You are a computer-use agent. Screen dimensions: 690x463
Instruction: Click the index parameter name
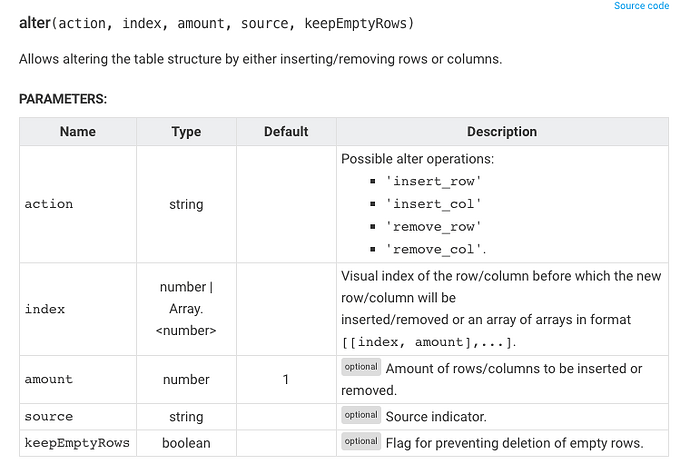pos(45,309)
